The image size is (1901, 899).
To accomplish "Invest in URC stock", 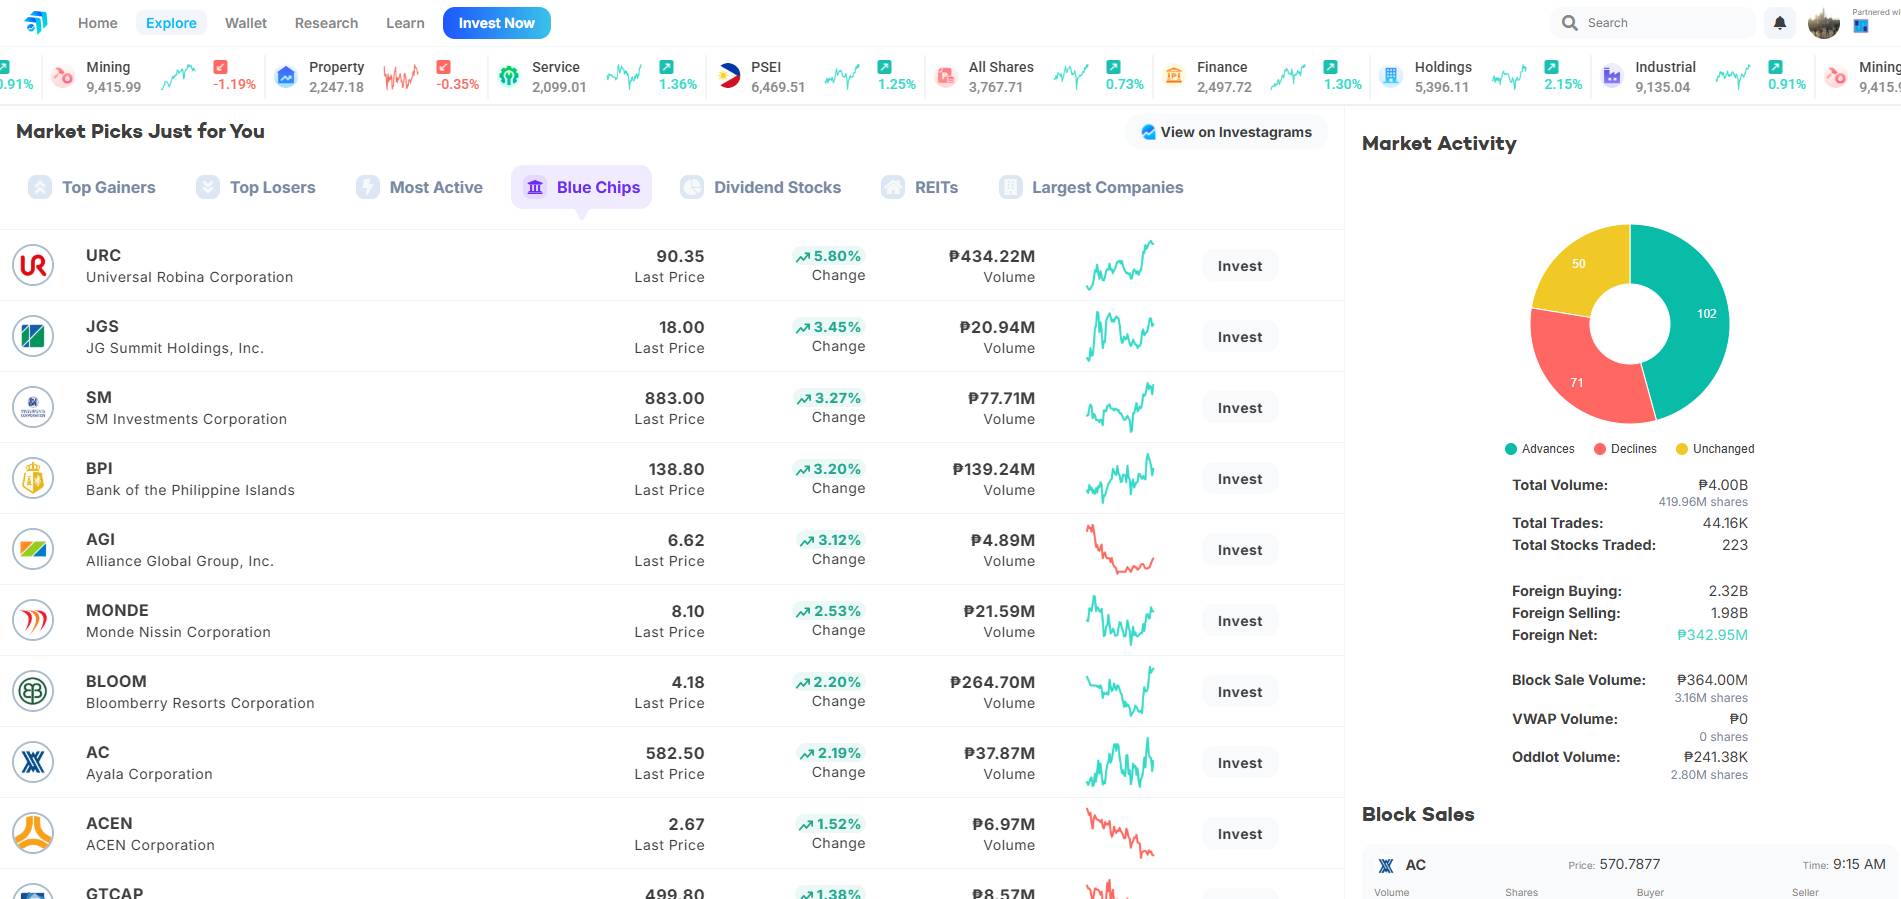I will click(x=1240, y=266).
